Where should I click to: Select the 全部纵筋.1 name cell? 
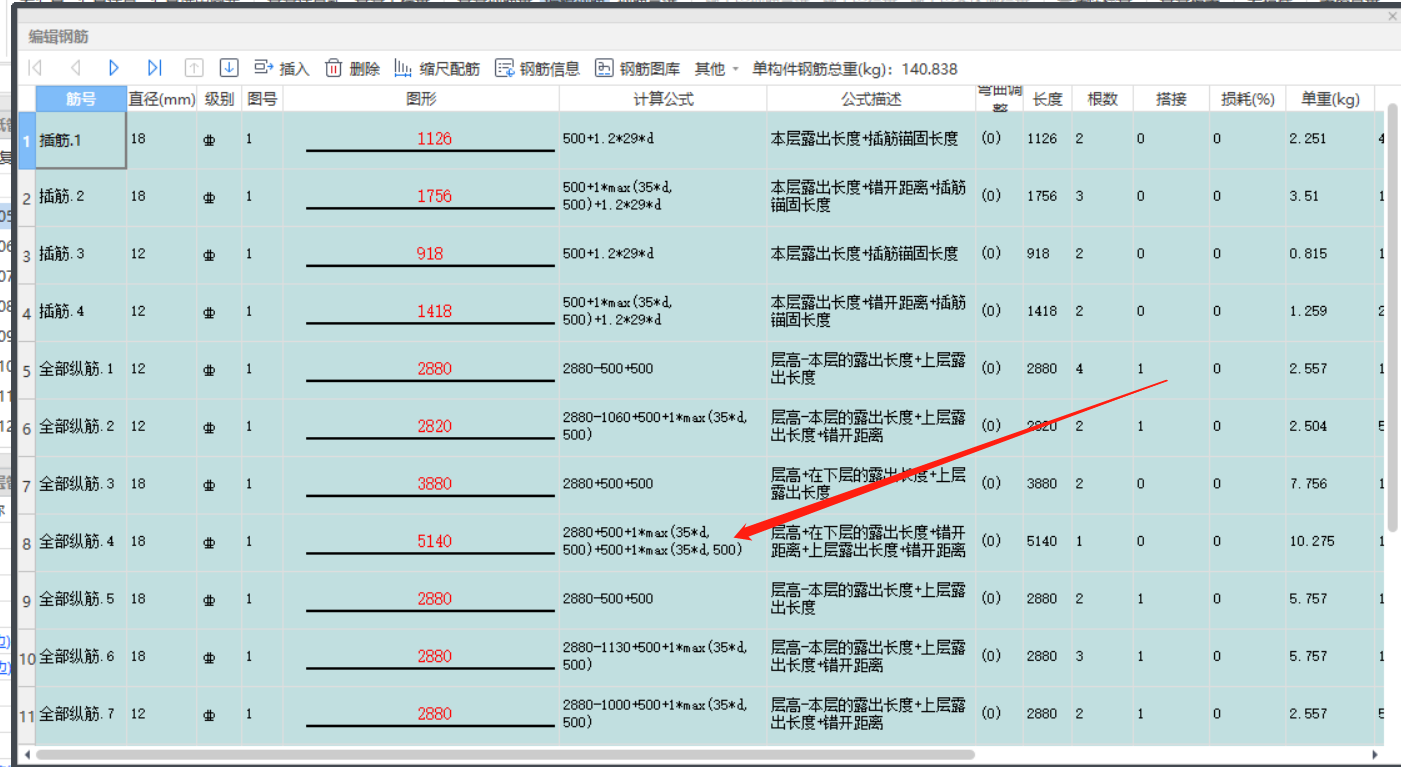81,369
